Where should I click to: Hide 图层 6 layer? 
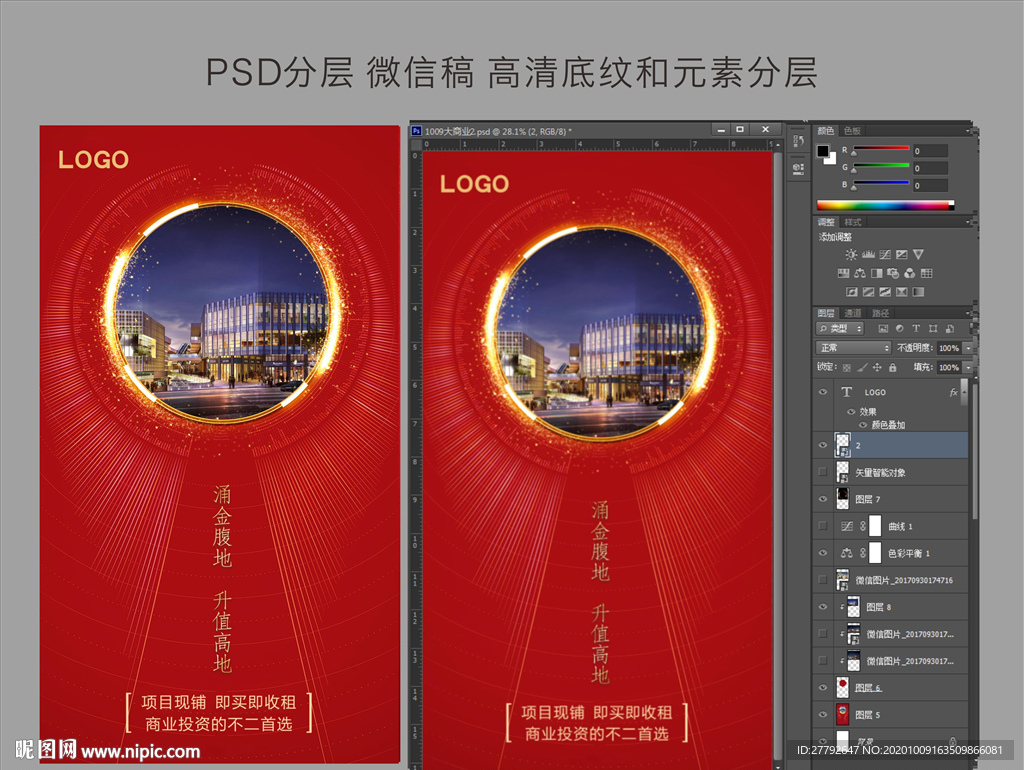(x=823, y=687)
